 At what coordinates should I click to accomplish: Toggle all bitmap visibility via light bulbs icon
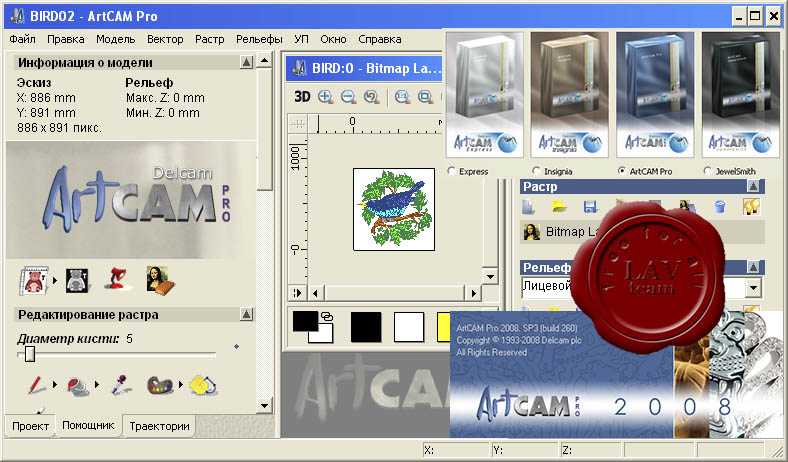tap(751, 206)
